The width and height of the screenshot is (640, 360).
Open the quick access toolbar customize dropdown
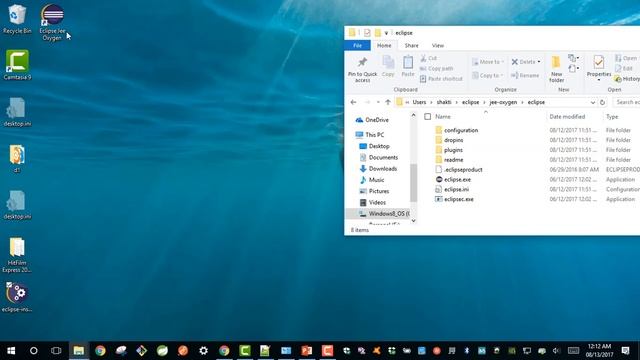coord(386,33)
